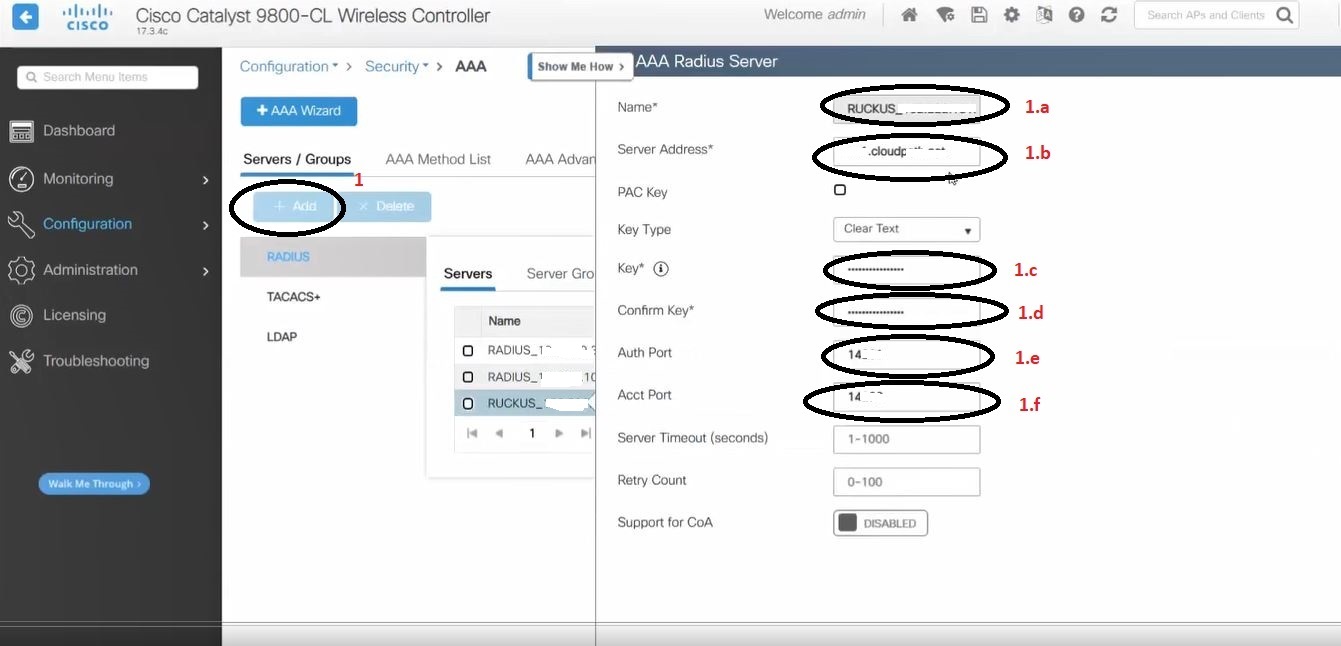Enable the Support for CoA toggle
This screenshot has width=1341, height=646.
point(880,523)
